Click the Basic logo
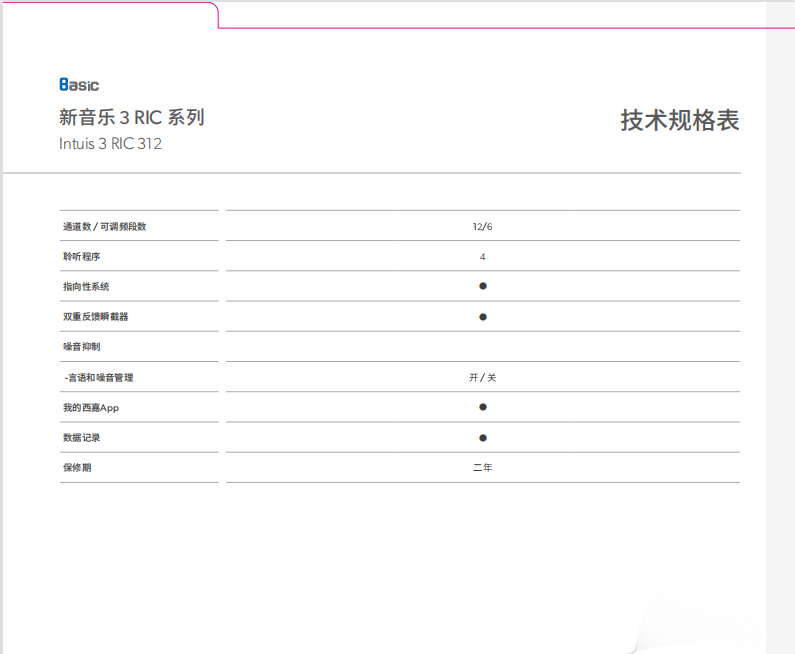 point(79,85)
